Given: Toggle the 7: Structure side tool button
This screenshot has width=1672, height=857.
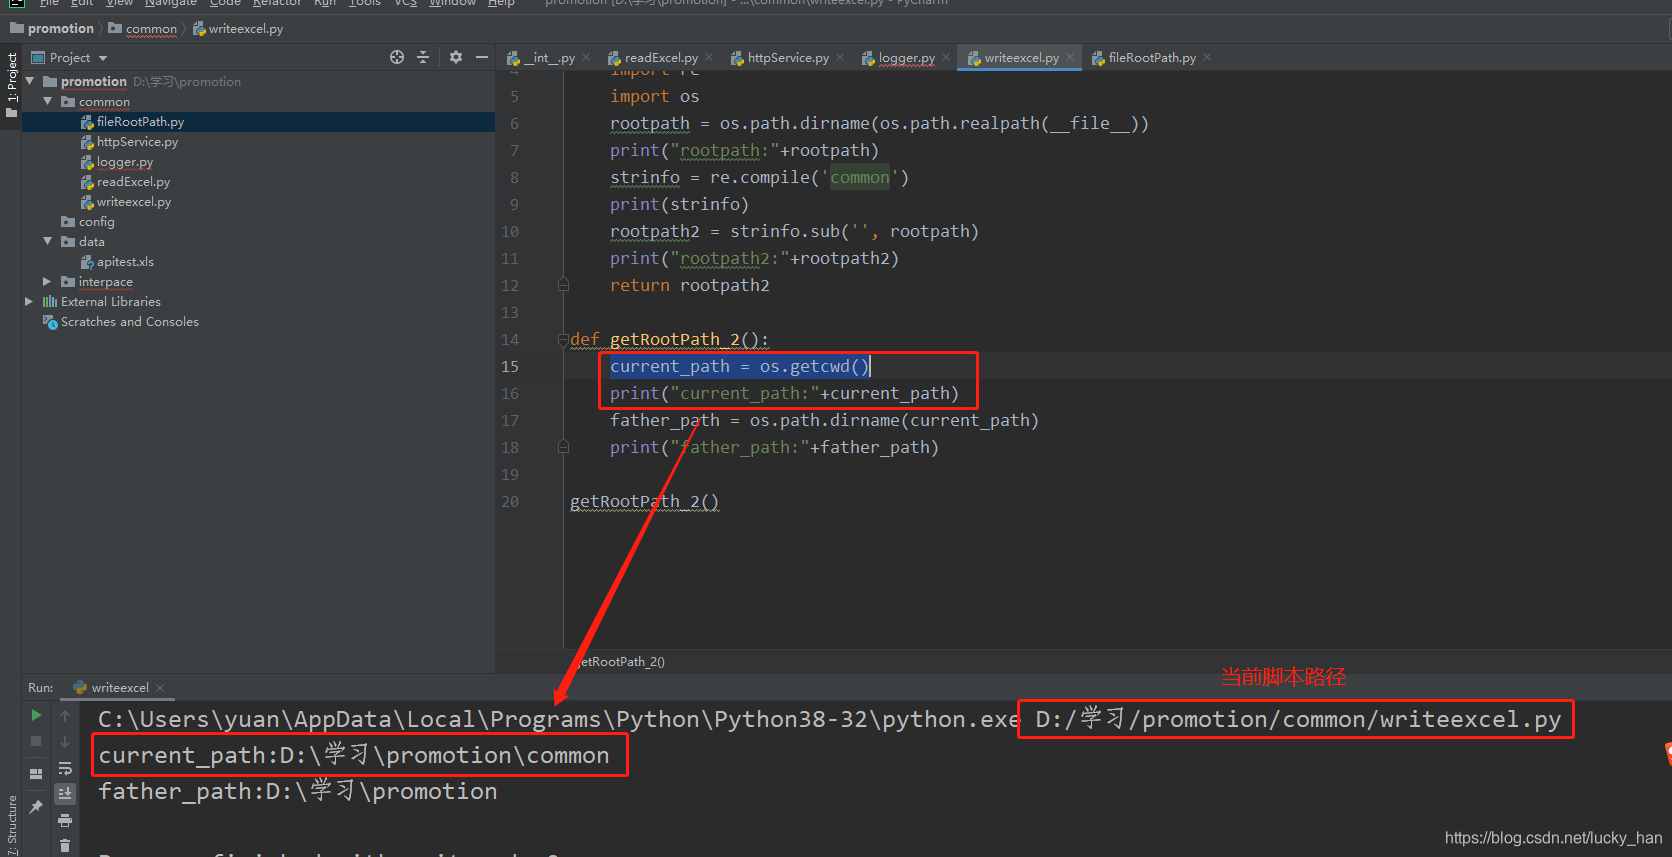Looking at the screenshot, I should tap(11, 826).
